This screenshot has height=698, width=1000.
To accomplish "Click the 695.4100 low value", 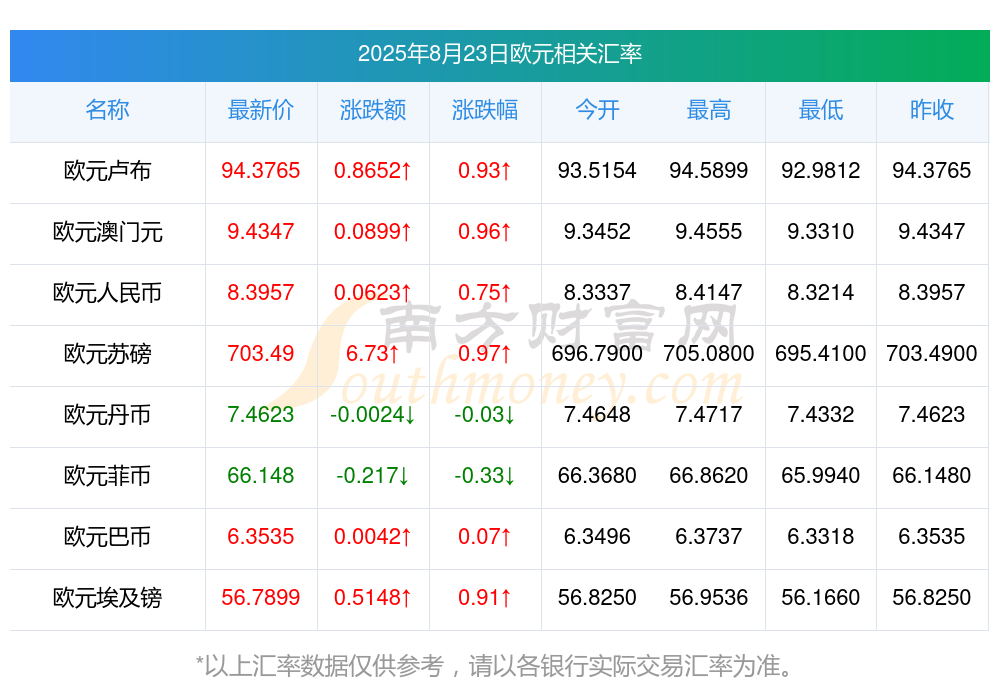I will point(821,353).
